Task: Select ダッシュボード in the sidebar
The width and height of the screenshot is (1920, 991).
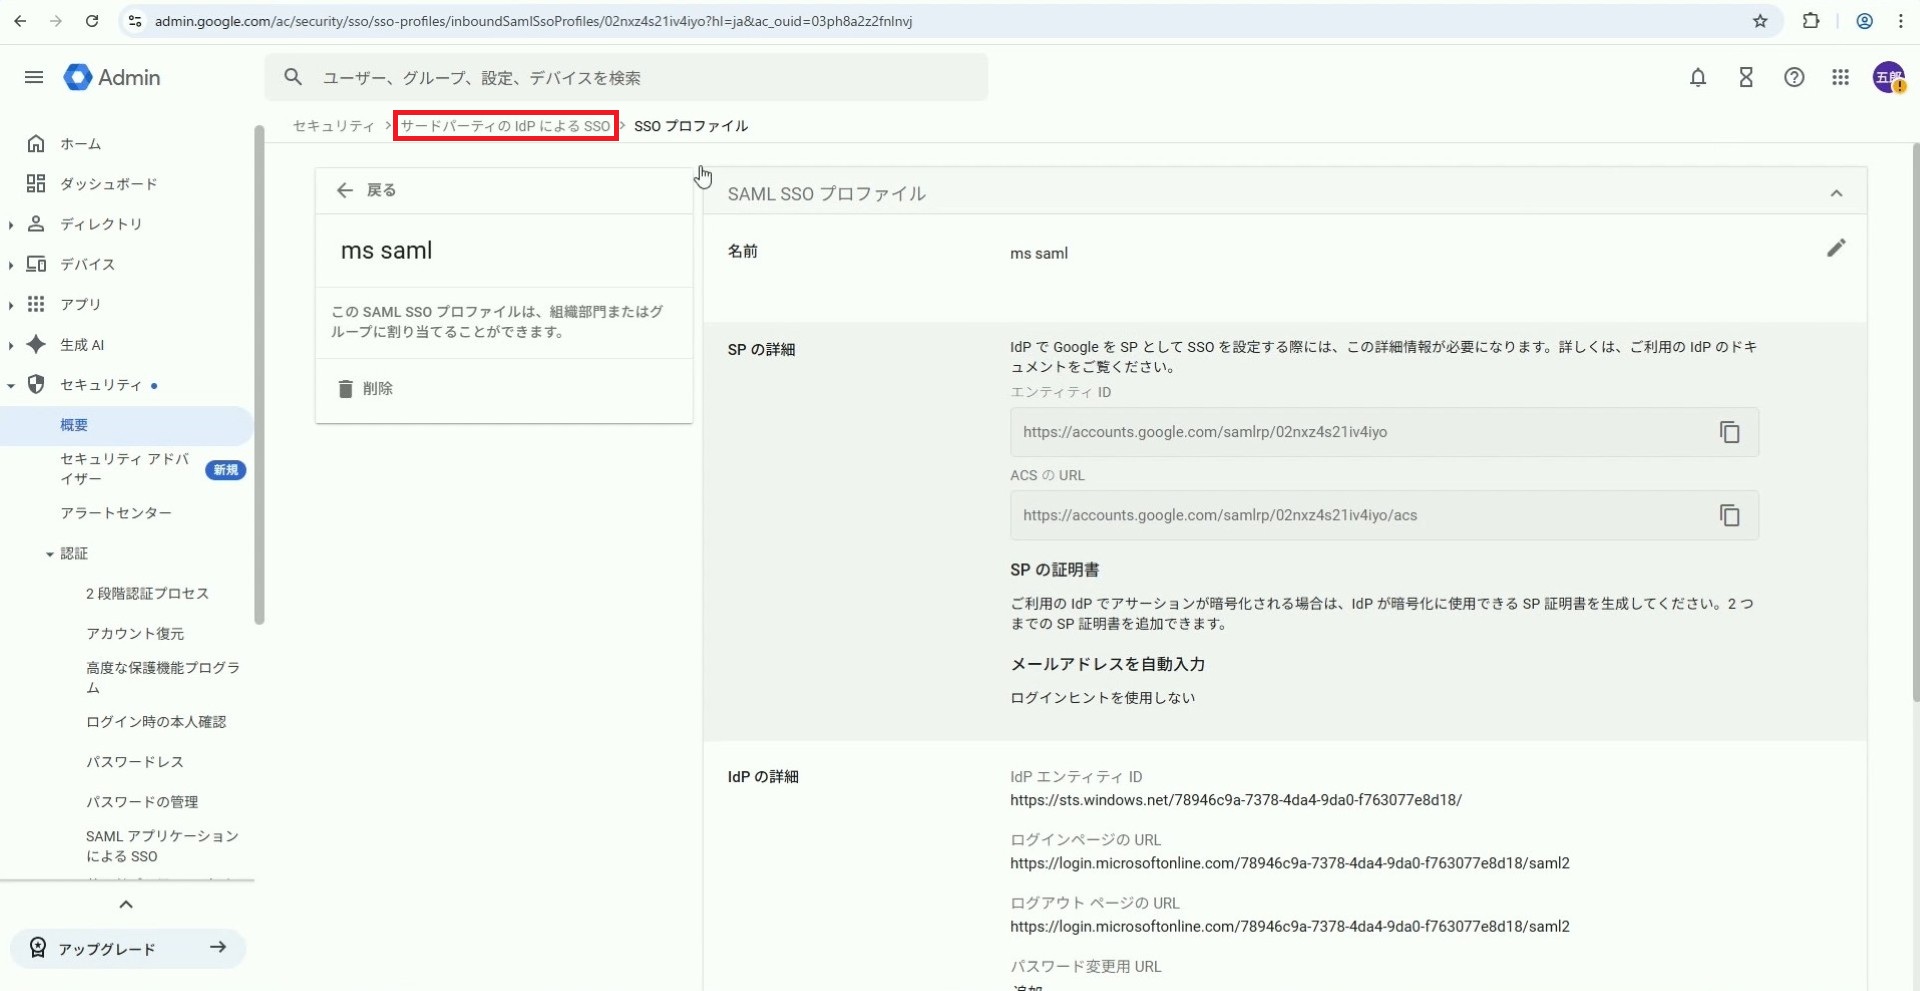Action: 108,184
